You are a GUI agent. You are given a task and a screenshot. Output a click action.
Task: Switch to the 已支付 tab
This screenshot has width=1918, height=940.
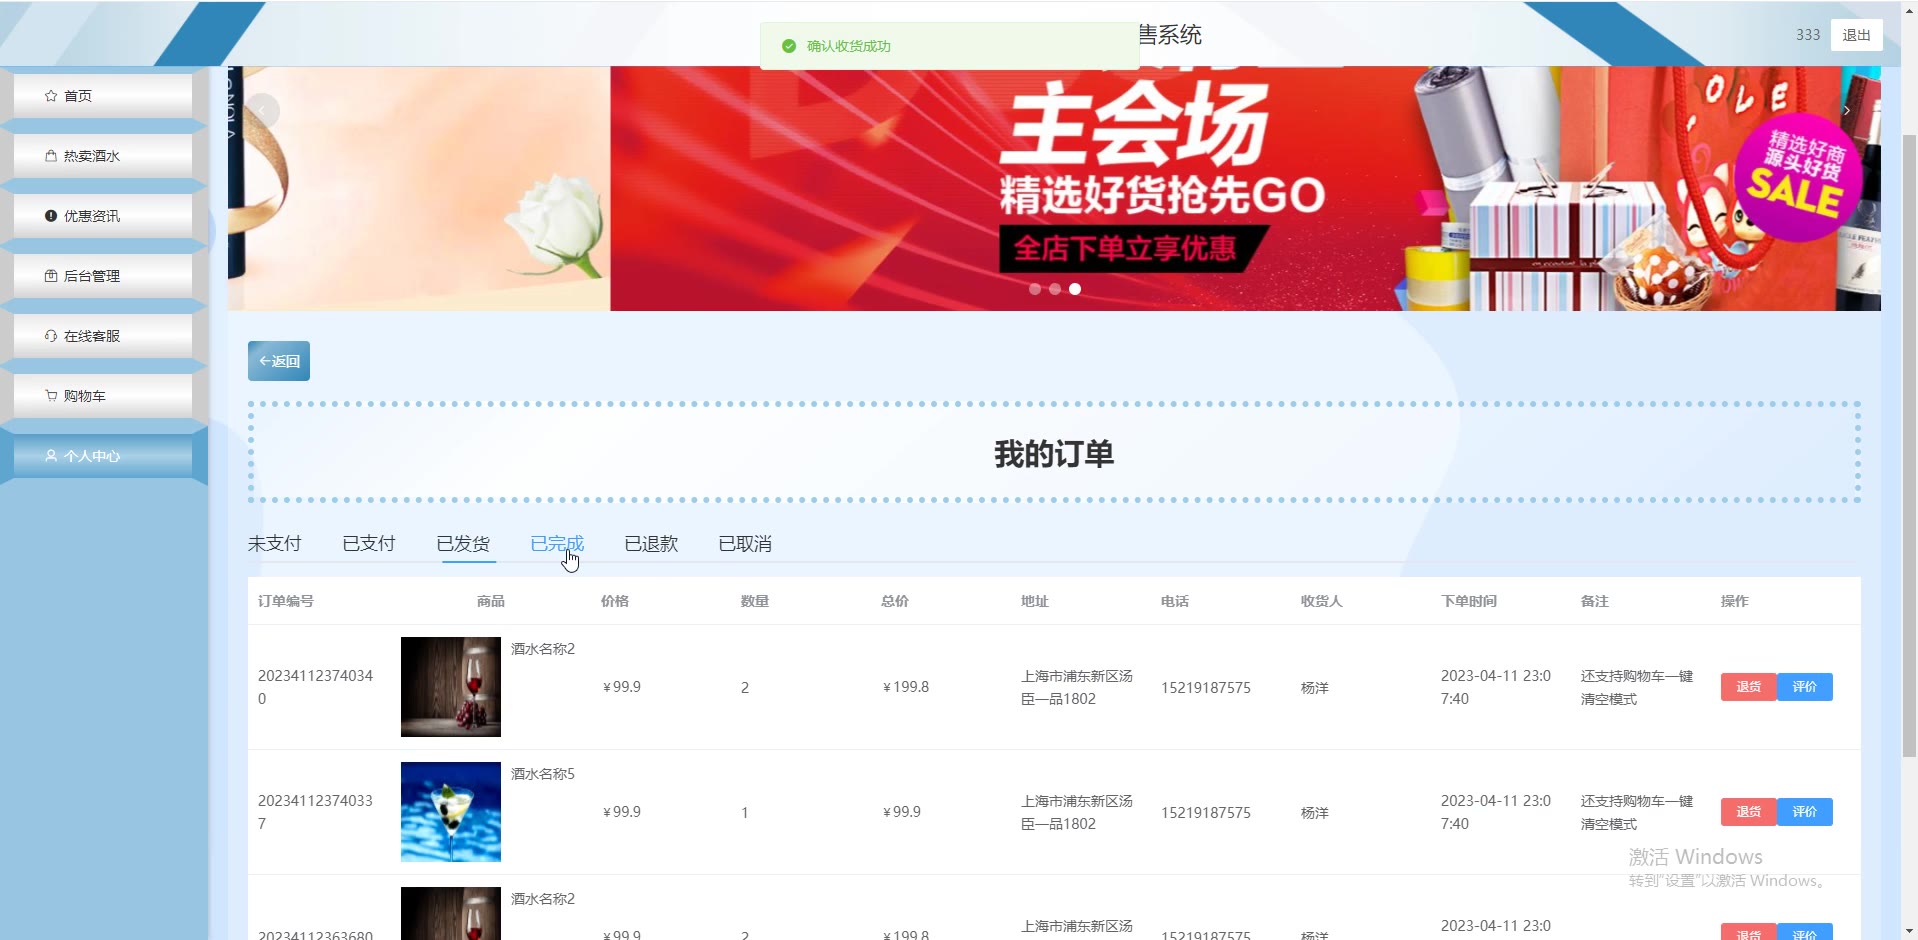click(x=369, y=544)
